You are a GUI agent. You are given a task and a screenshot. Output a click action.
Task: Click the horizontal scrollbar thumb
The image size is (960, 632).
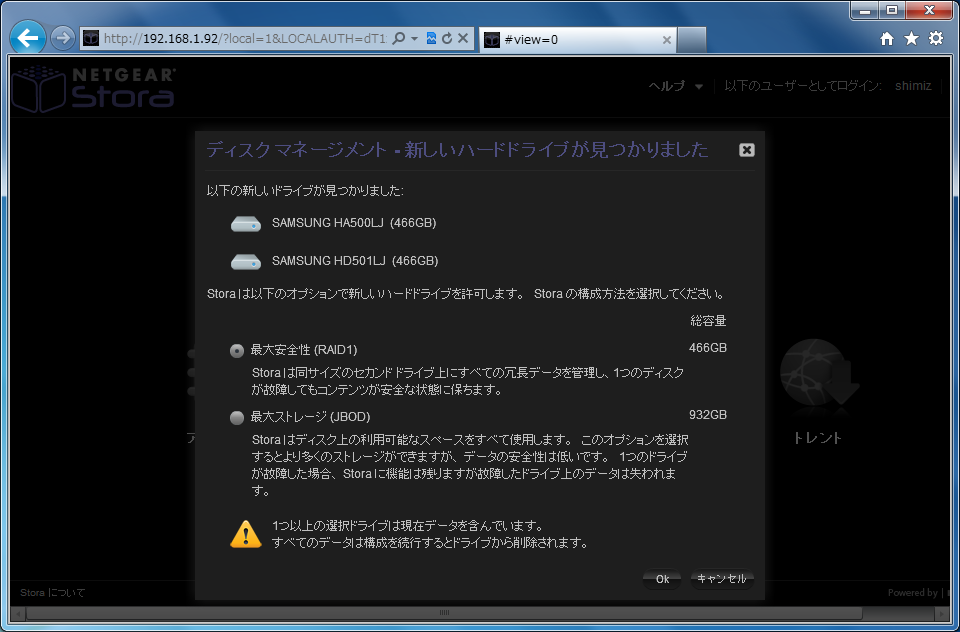[445, 612]
